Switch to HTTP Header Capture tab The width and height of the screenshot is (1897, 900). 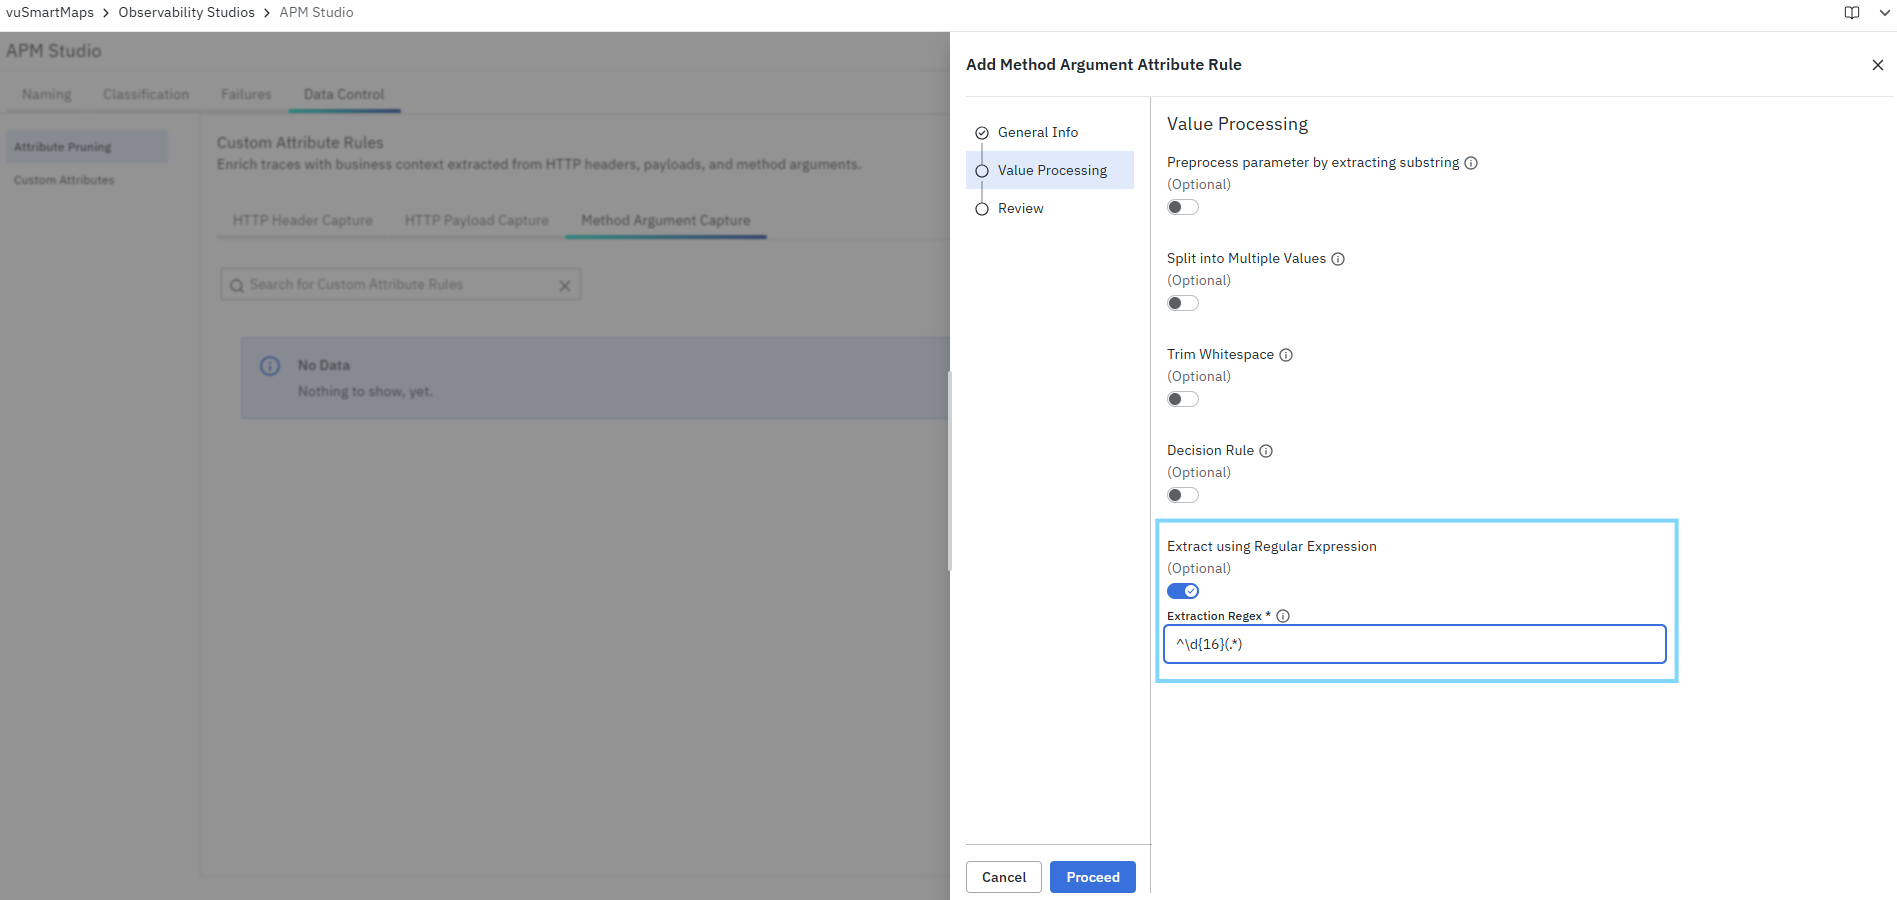pos(303,220)
